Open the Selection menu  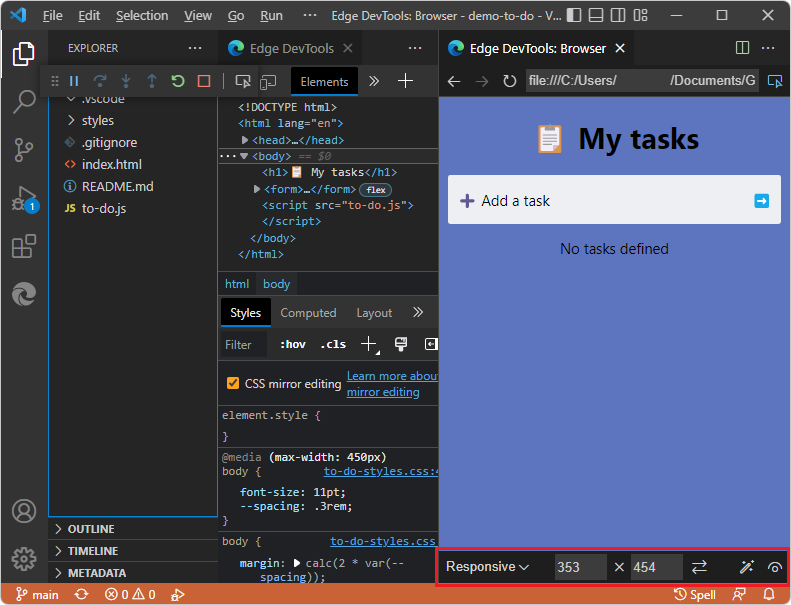click(x=142, y=16)
